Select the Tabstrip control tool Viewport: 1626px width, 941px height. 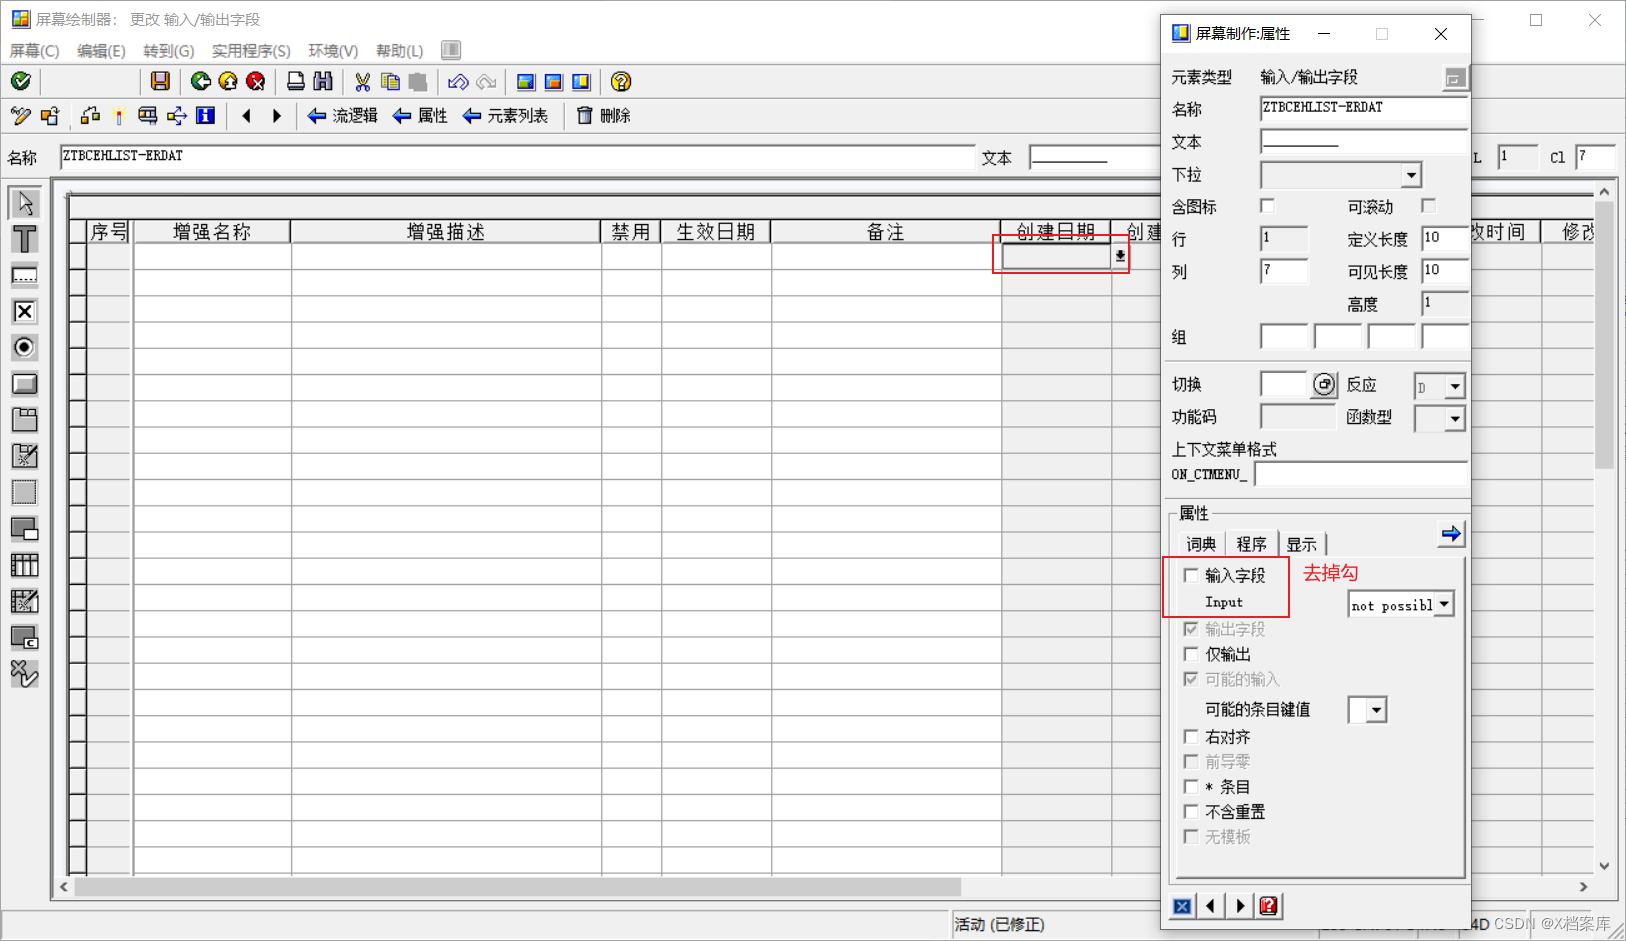pyautogui.click(x=25, y=420)
